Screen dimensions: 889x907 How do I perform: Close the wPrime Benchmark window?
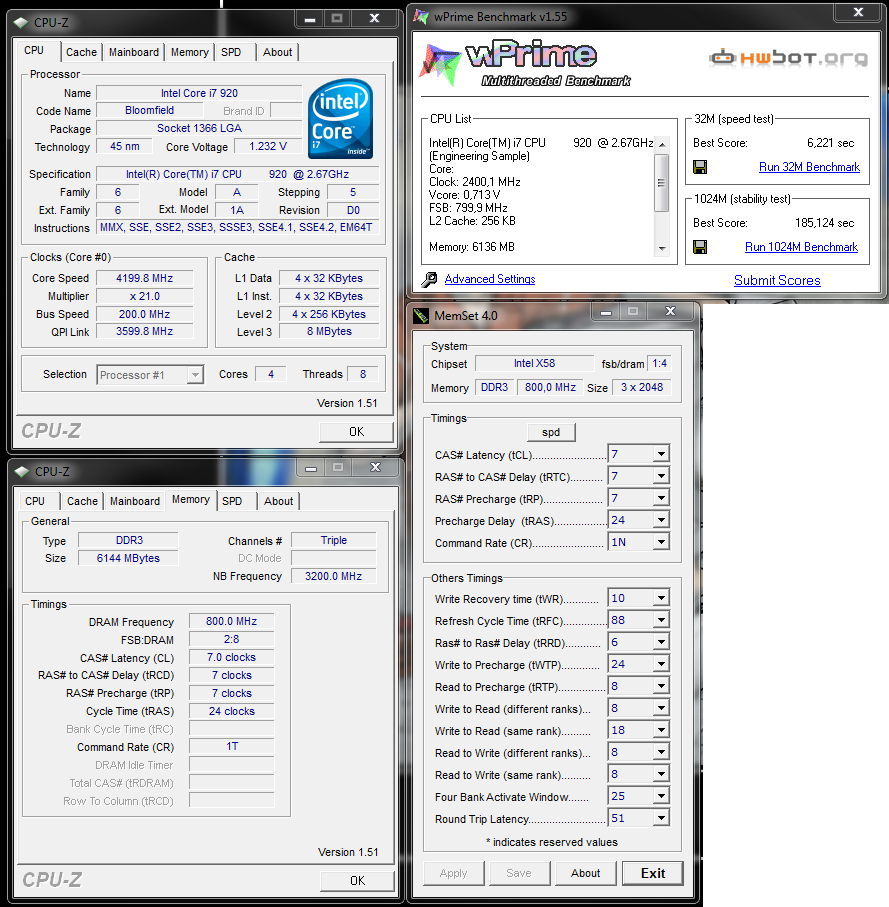858,12
